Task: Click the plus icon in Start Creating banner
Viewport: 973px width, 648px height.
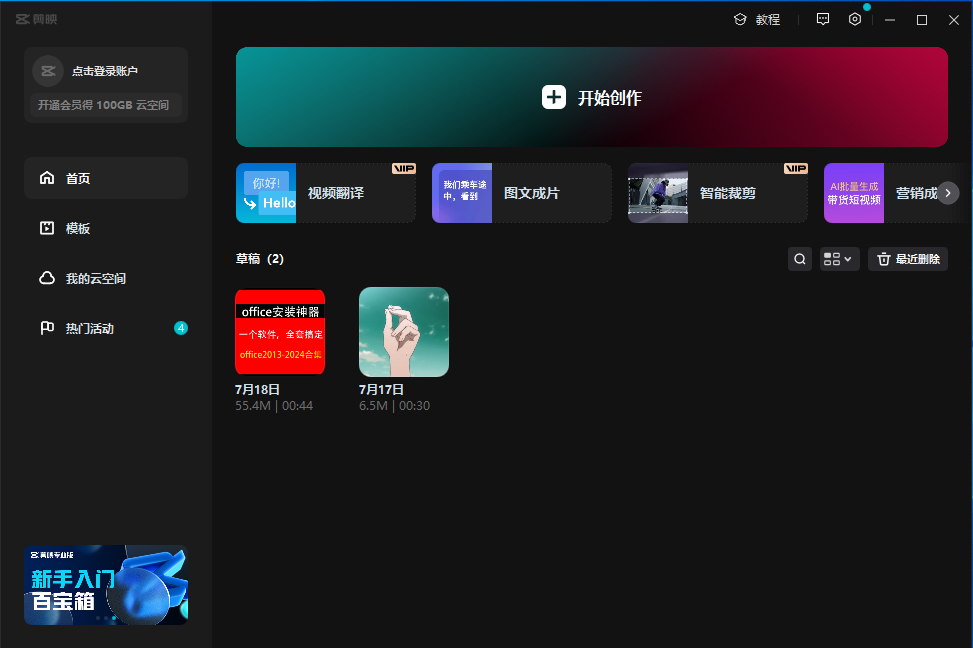Action: (x=554, y=97)
